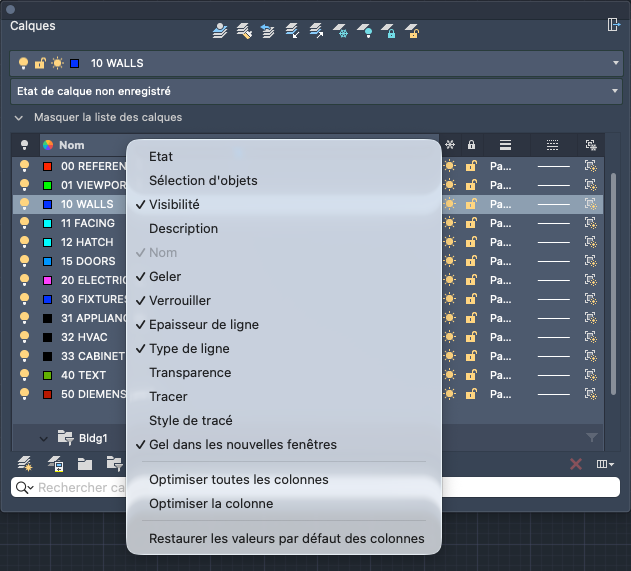This screenshot has height=571, width=631.
Task: Click the Isolate Layer icon
Action: pyautogui.click(x=292, y=31)
